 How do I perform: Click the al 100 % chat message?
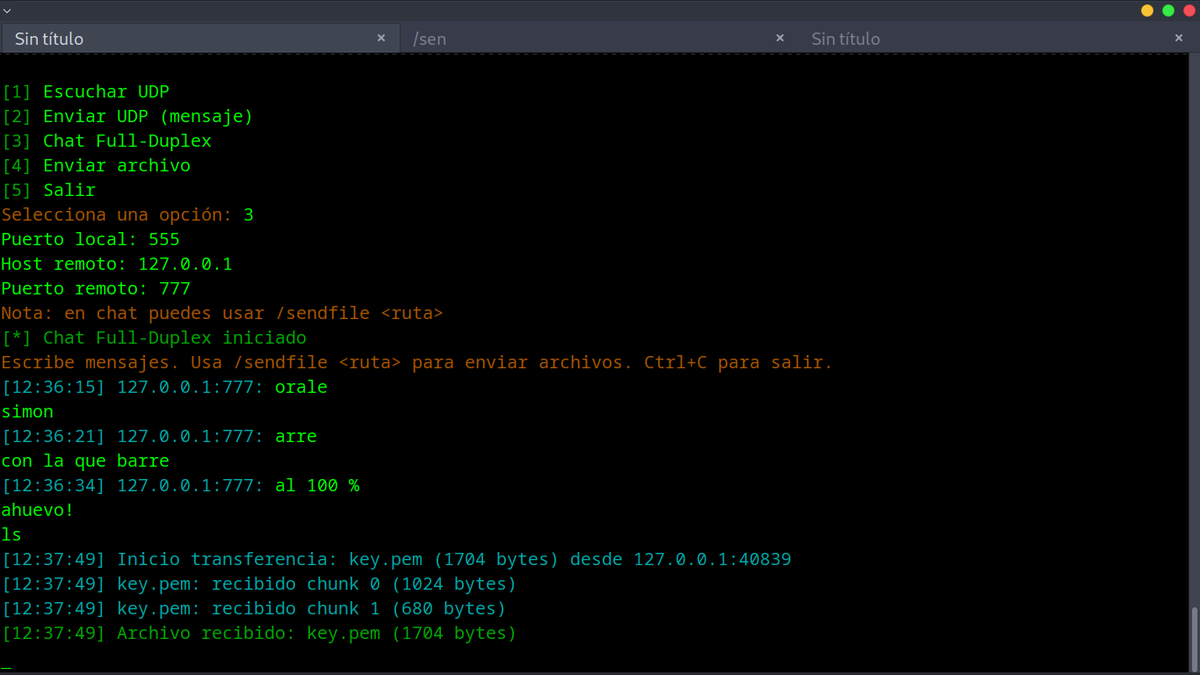(320, 485)
